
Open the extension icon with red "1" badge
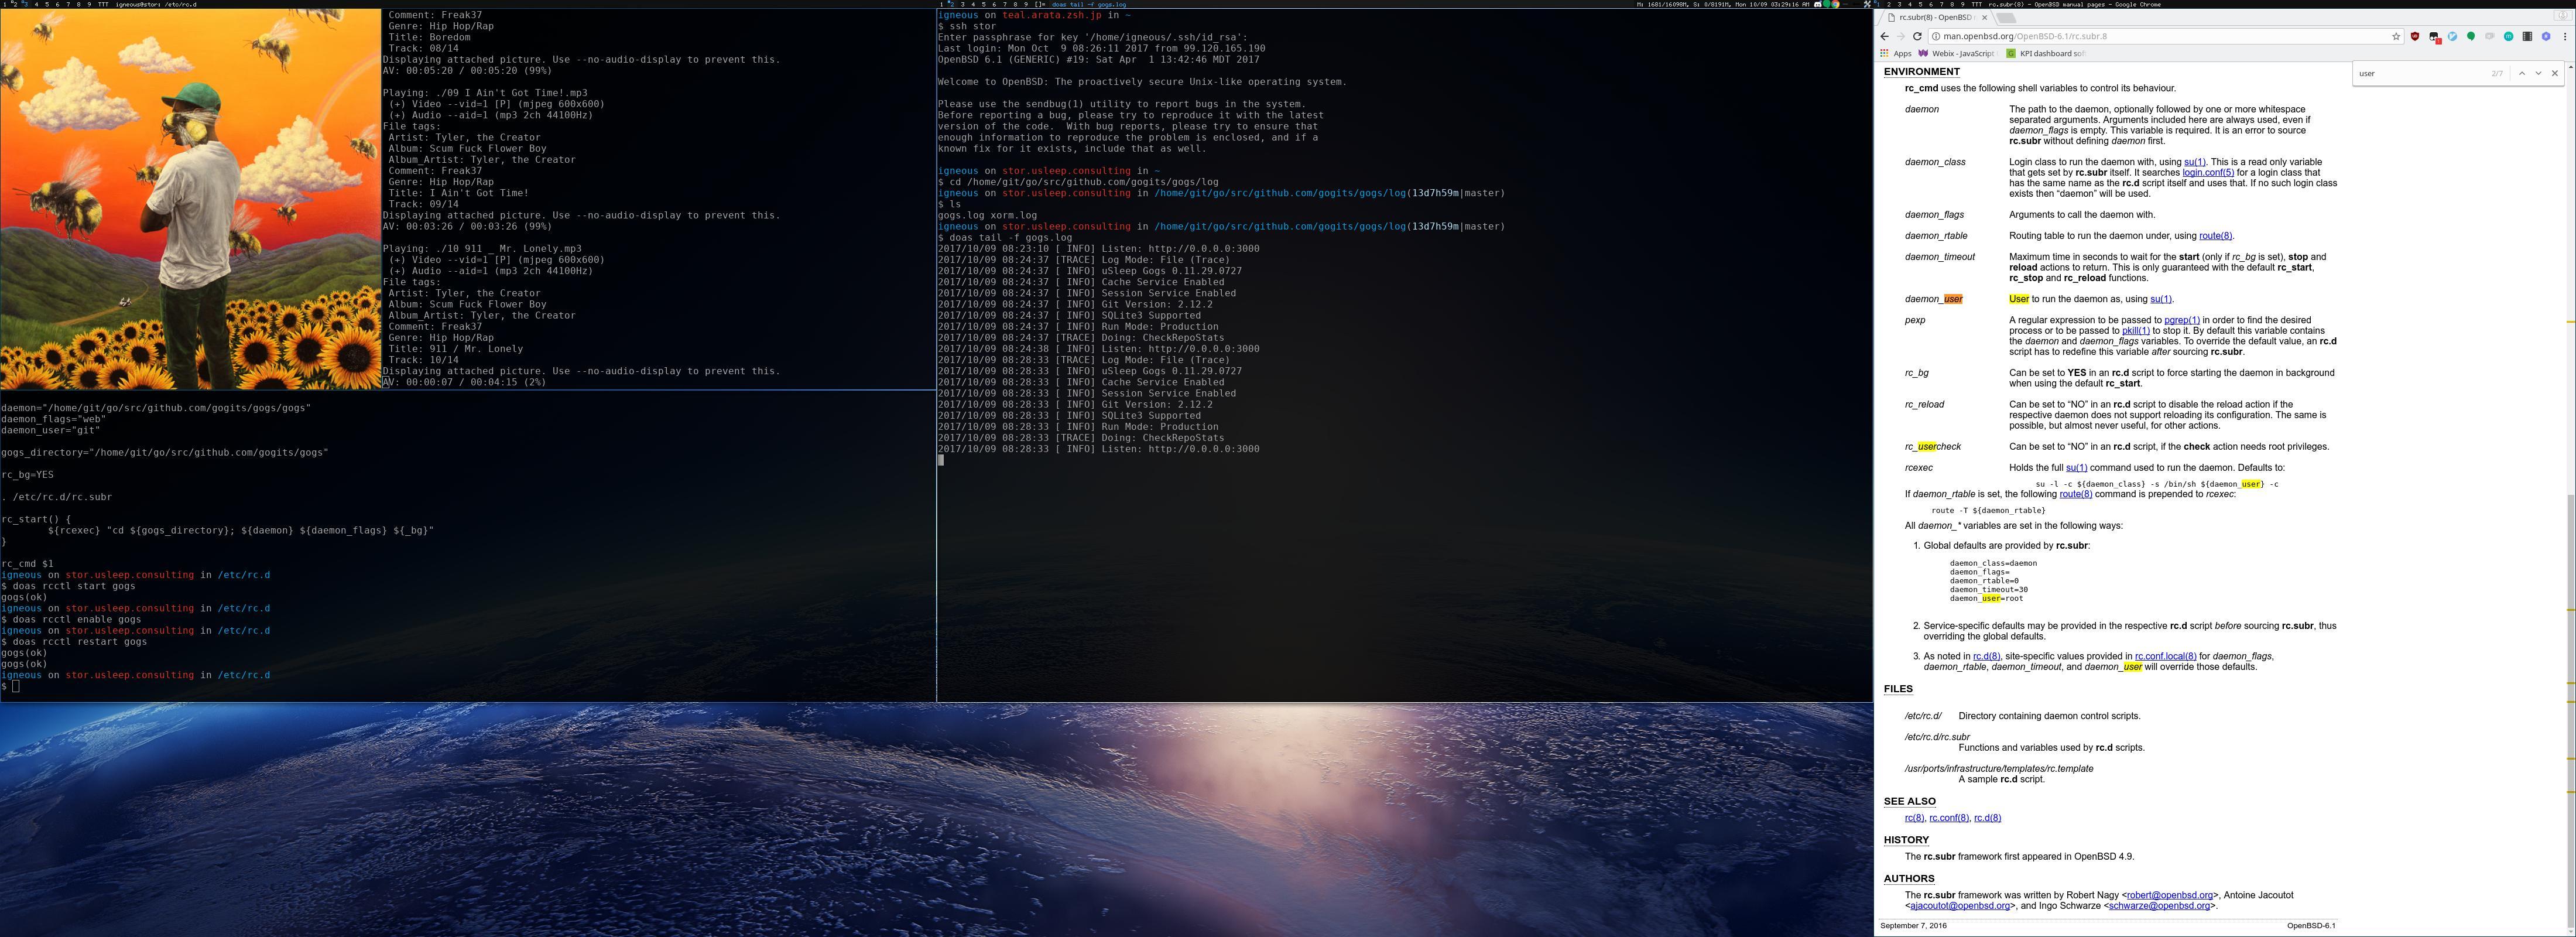2433,37
